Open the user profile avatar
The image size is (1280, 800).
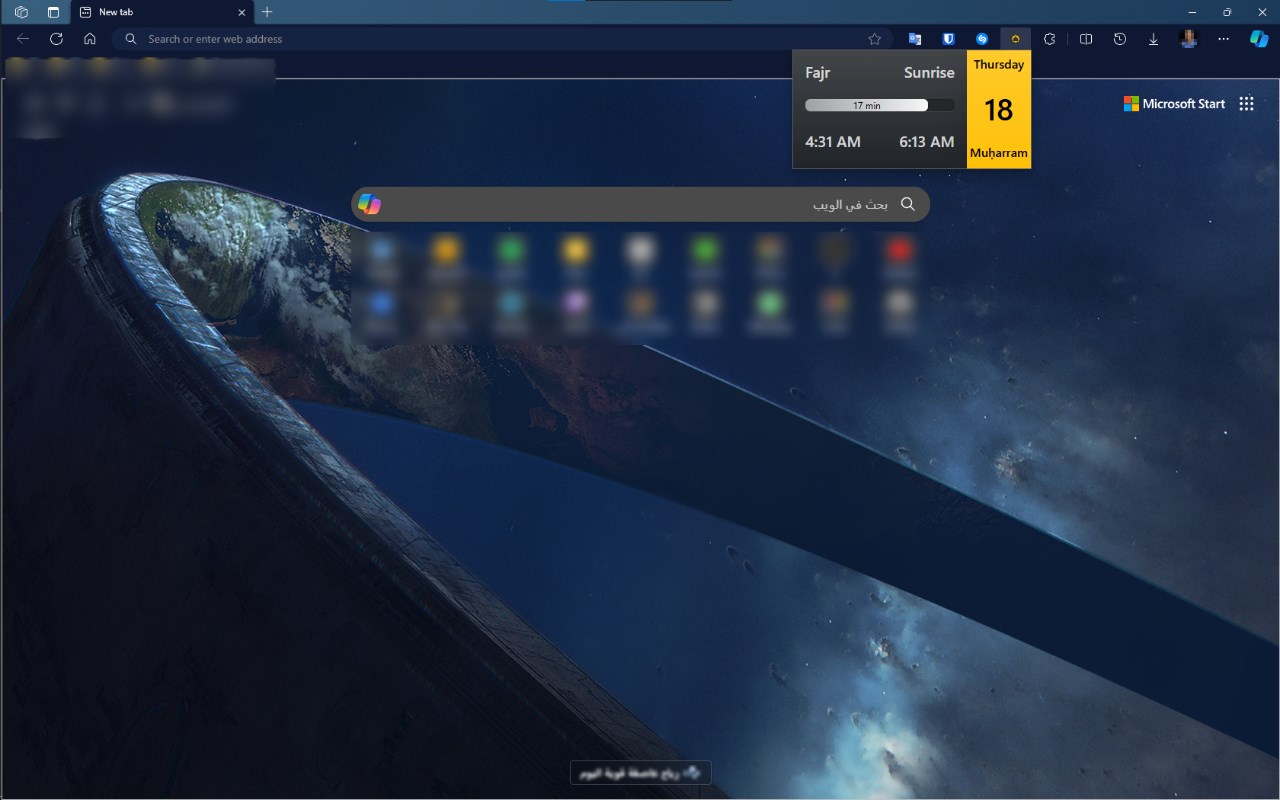point(1188,39)
